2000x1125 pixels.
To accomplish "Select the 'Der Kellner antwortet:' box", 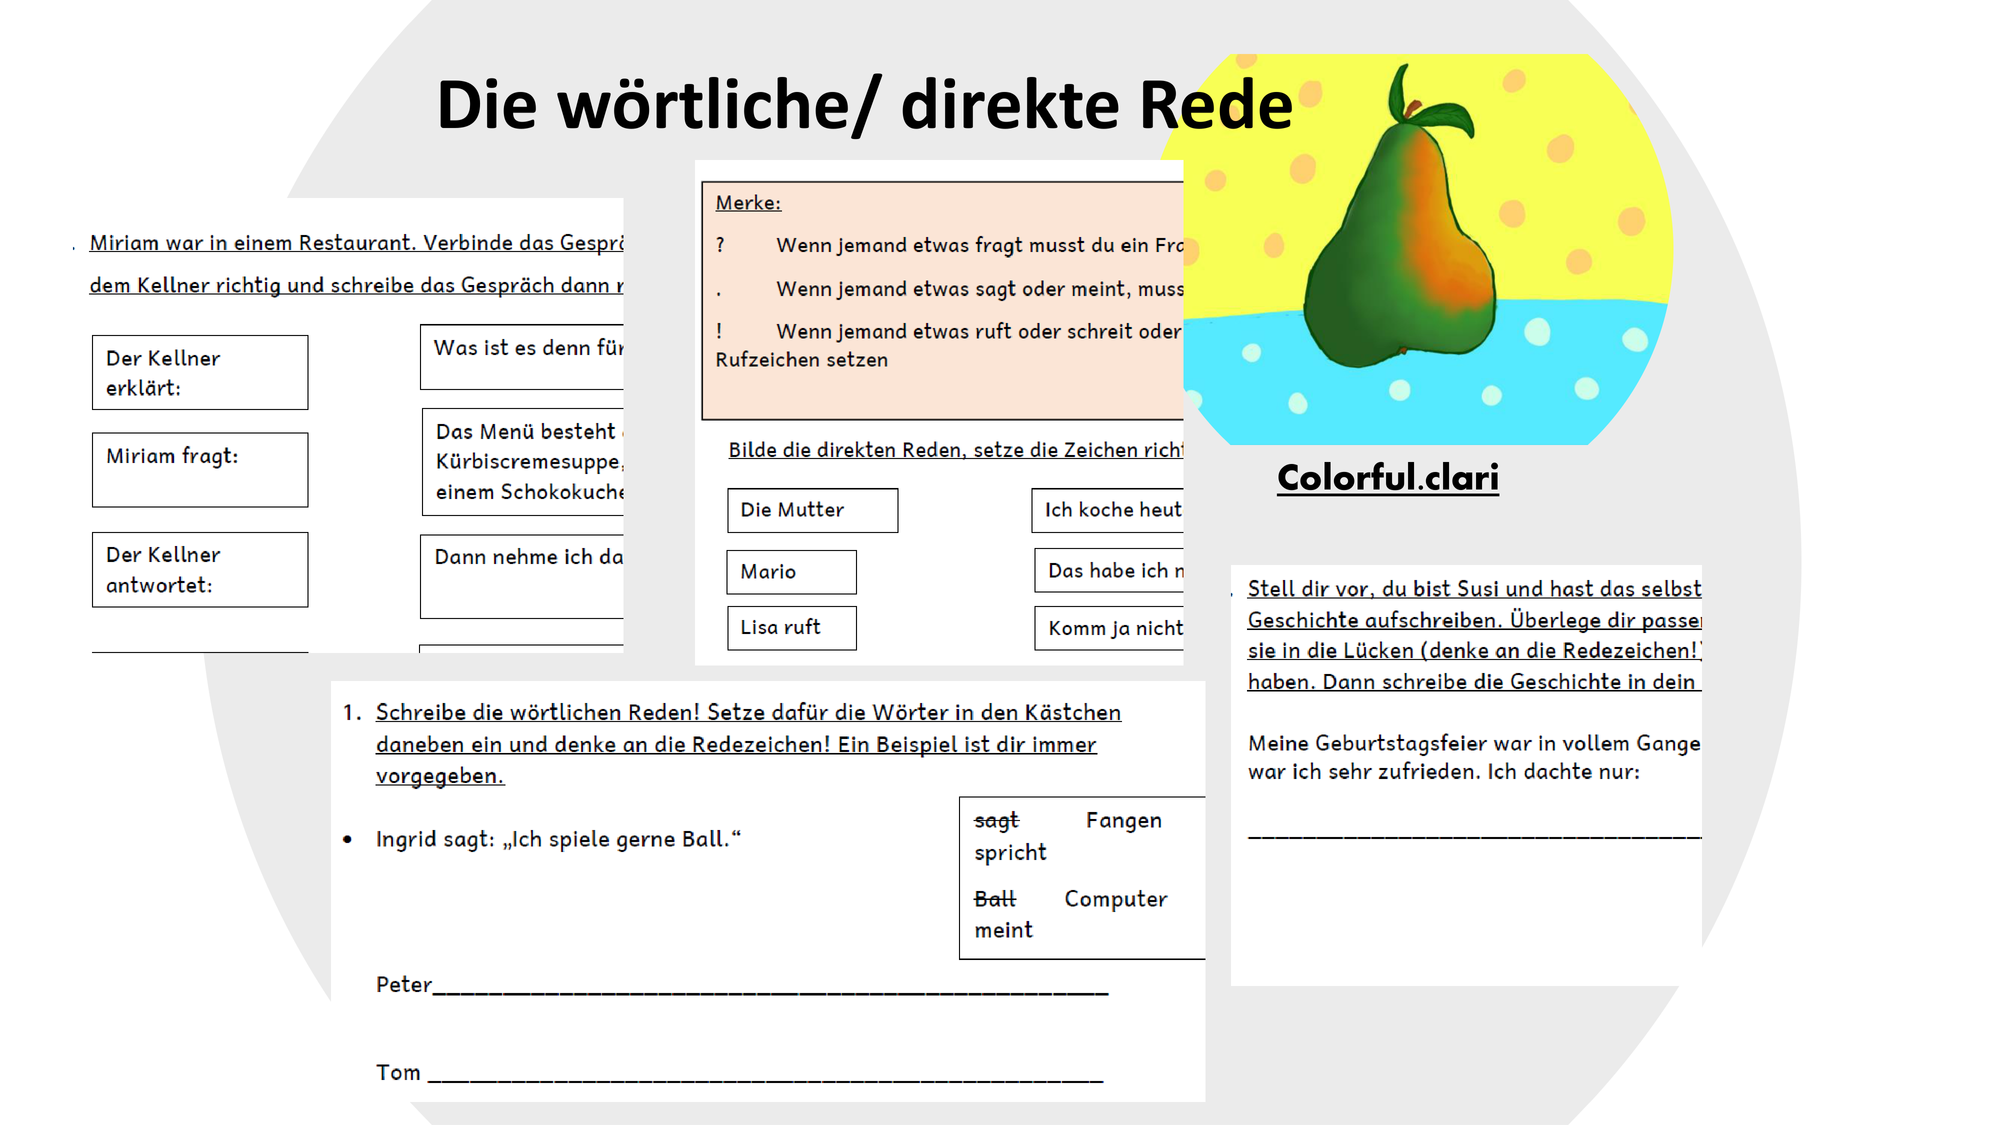I will tap(200, 570).
